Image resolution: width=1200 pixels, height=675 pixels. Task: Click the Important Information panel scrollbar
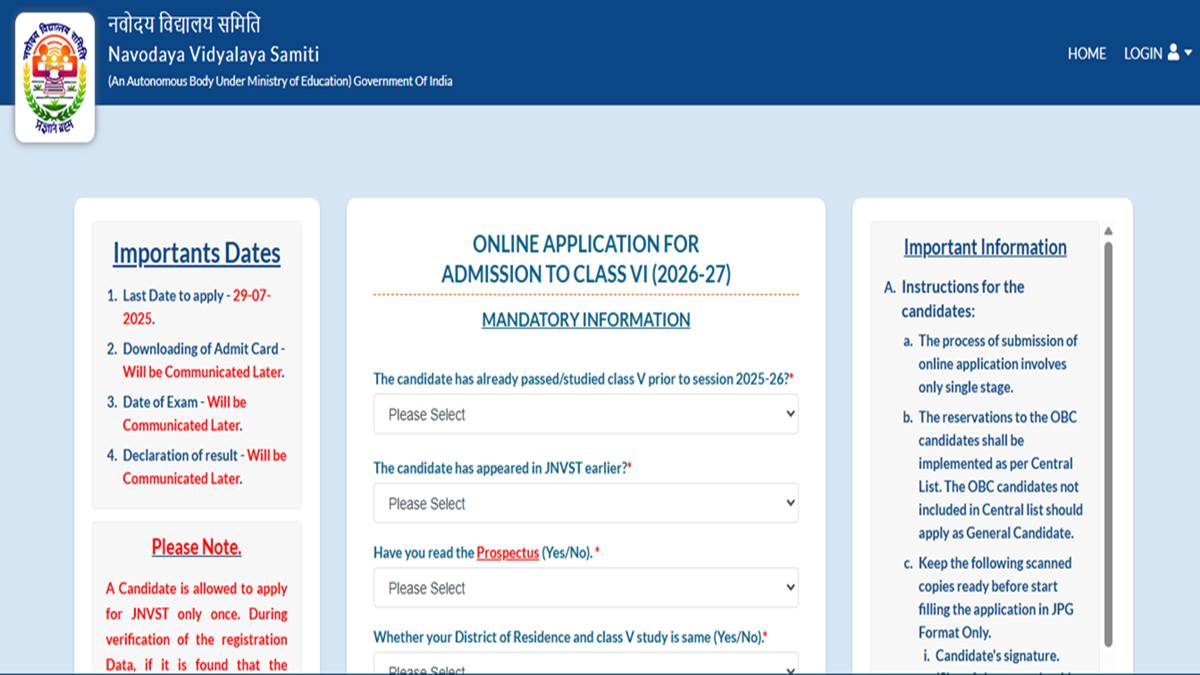pos(1108,440)
